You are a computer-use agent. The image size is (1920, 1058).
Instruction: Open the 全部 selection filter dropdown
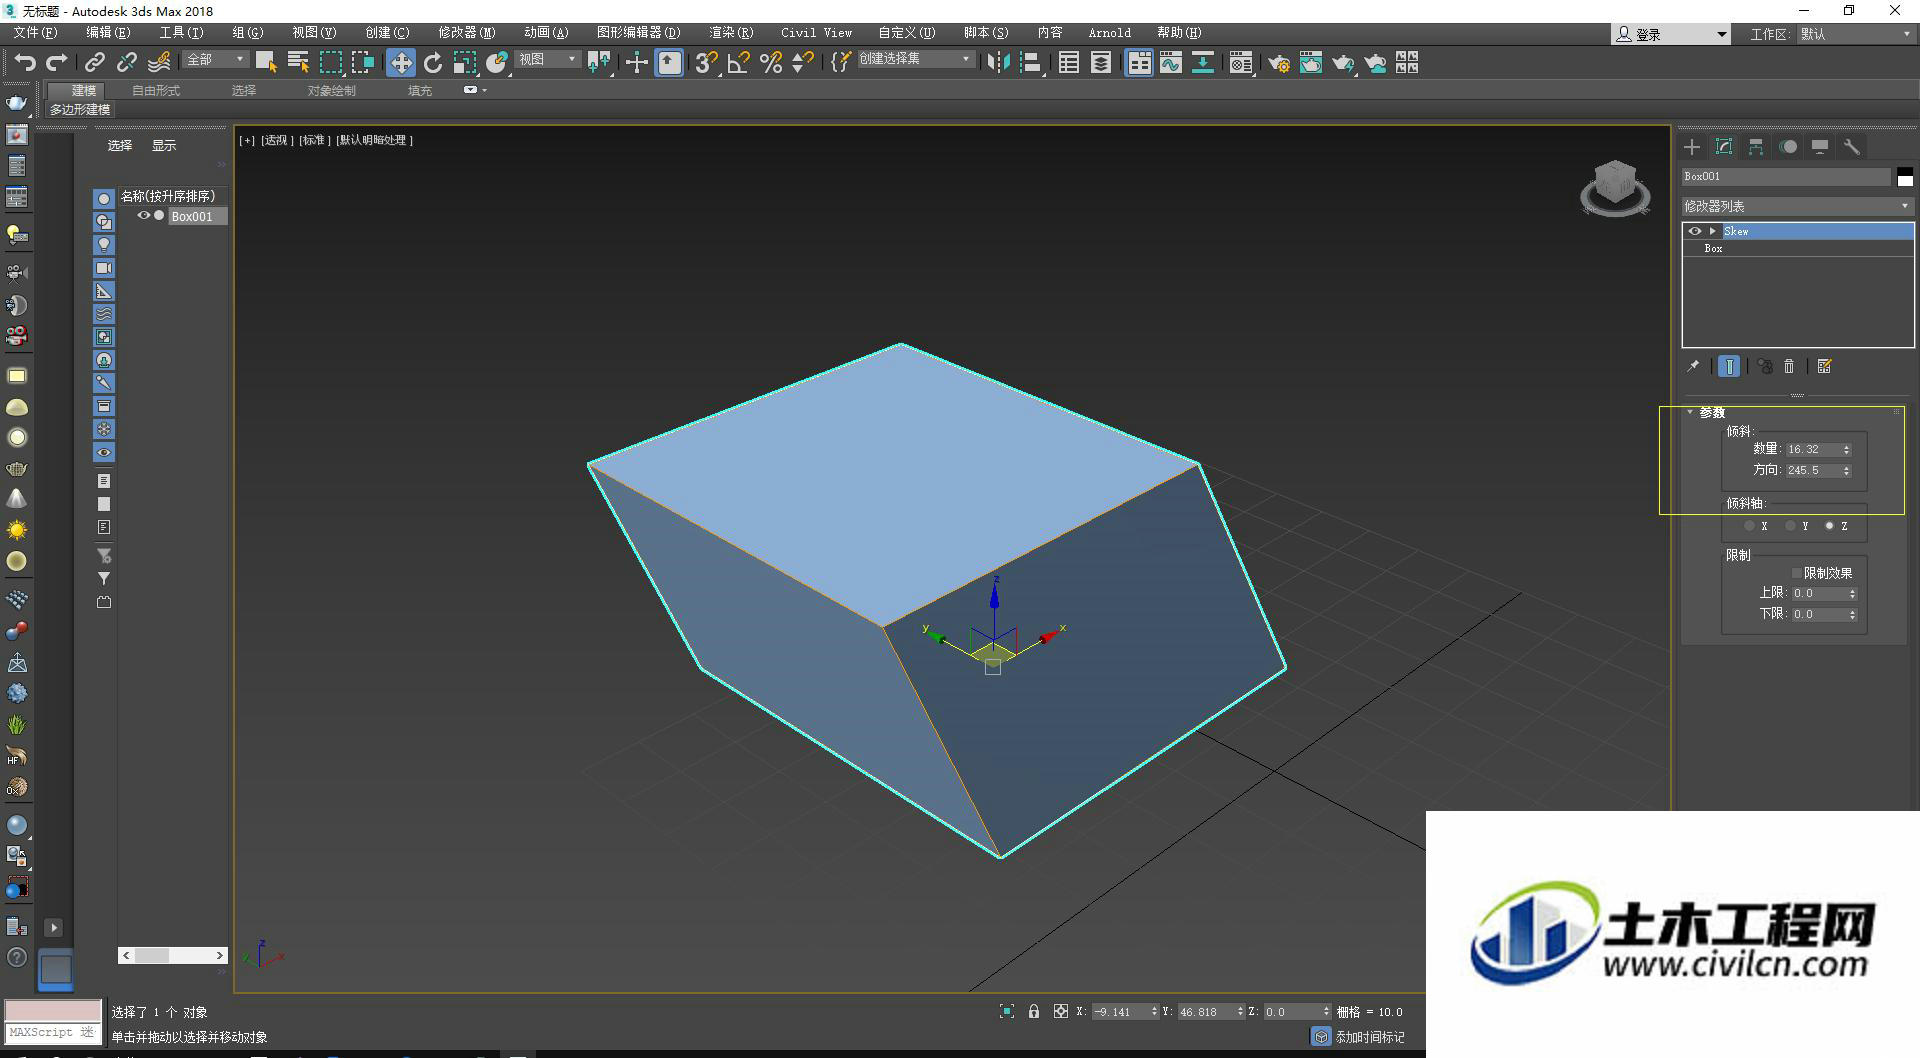point(215,60)
